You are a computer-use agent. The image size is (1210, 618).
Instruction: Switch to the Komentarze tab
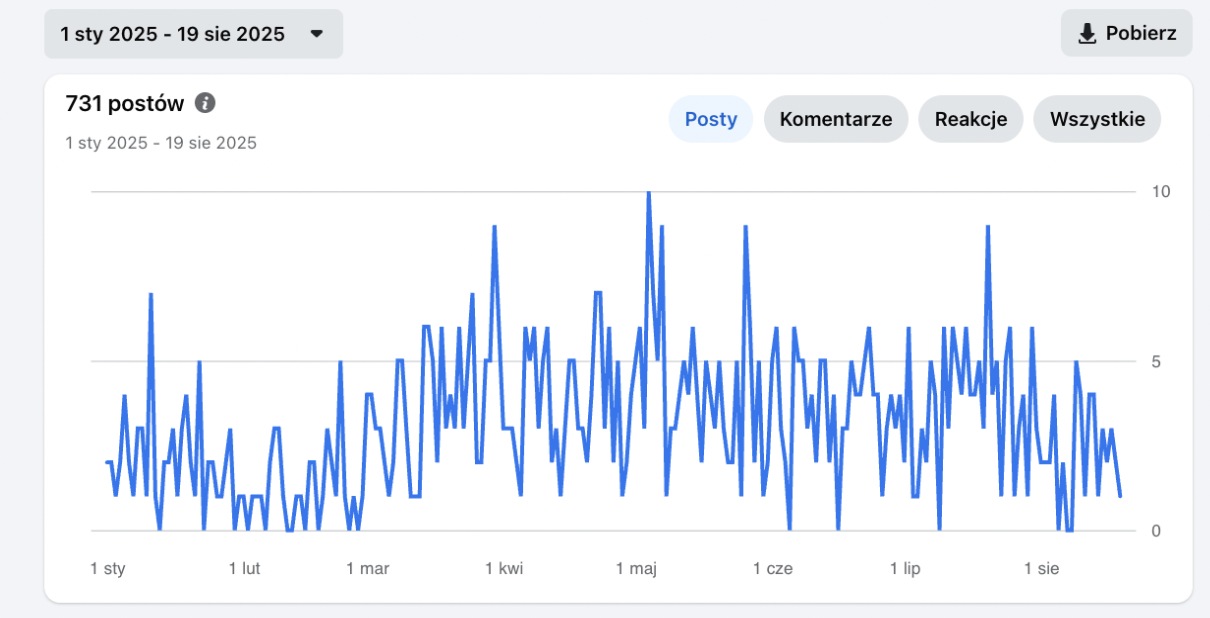(x=835, y=119)
